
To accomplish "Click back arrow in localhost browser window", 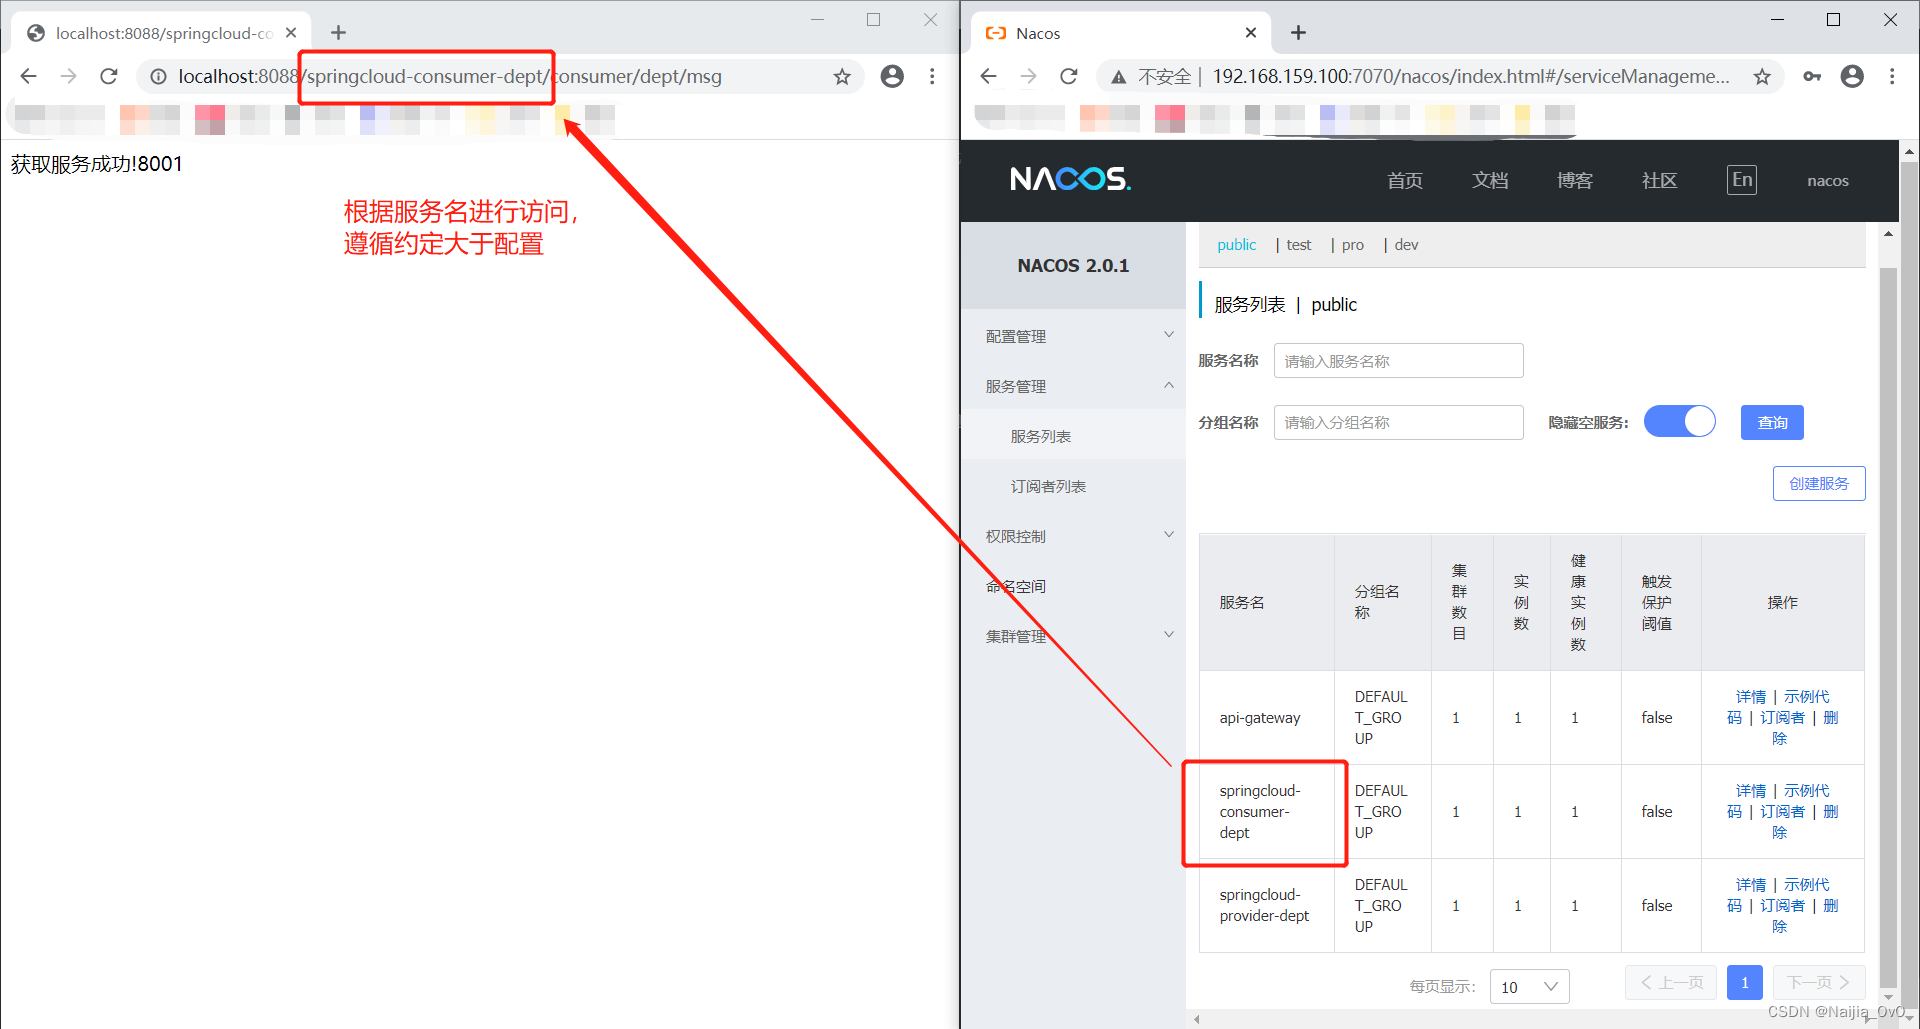I will [x=28, y=76].
